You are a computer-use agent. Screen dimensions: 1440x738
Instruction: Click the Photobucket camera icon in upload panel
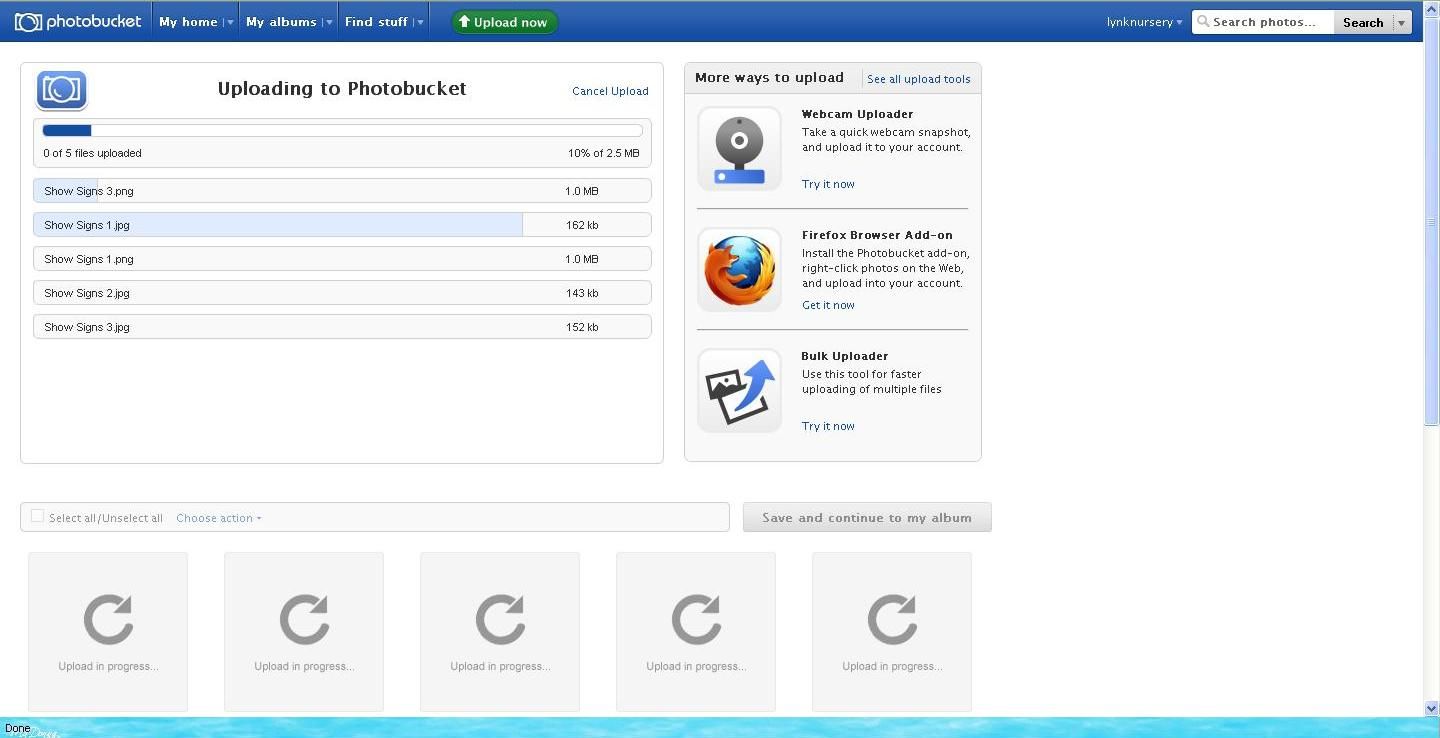tap(62, 90)
